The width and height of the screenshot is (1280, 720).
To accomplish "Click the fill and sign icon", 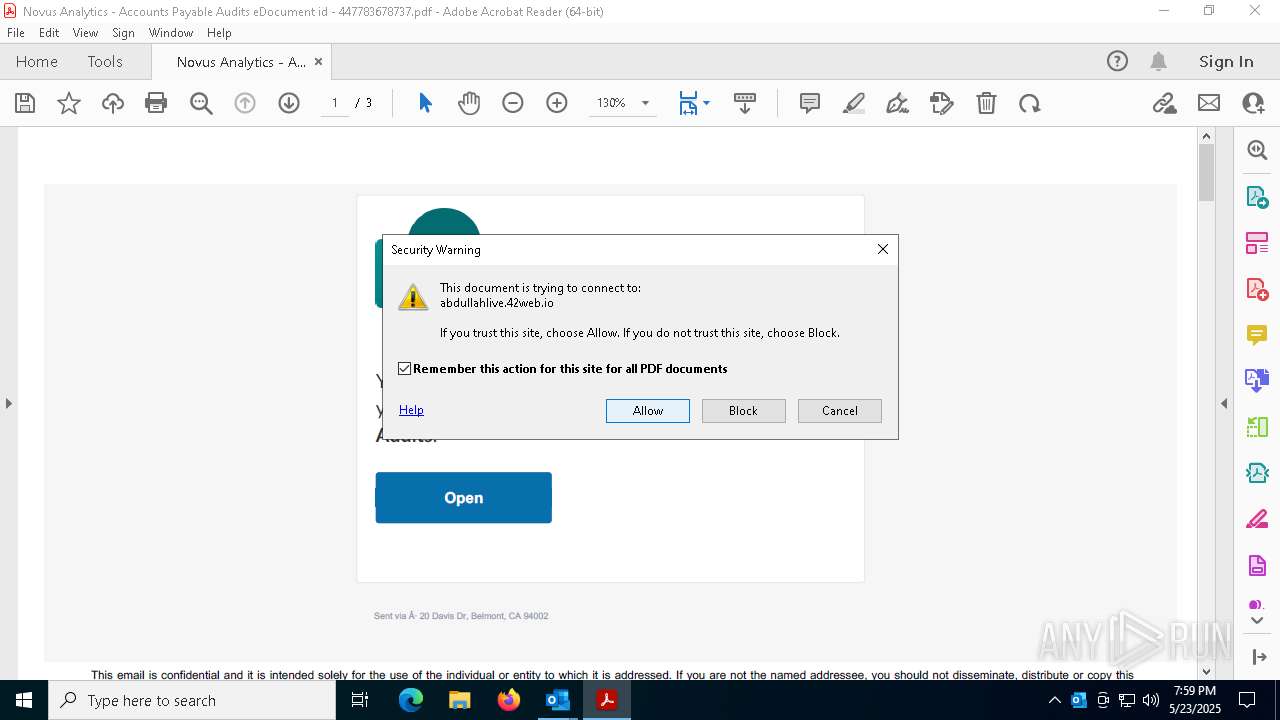I will [942, 103].
